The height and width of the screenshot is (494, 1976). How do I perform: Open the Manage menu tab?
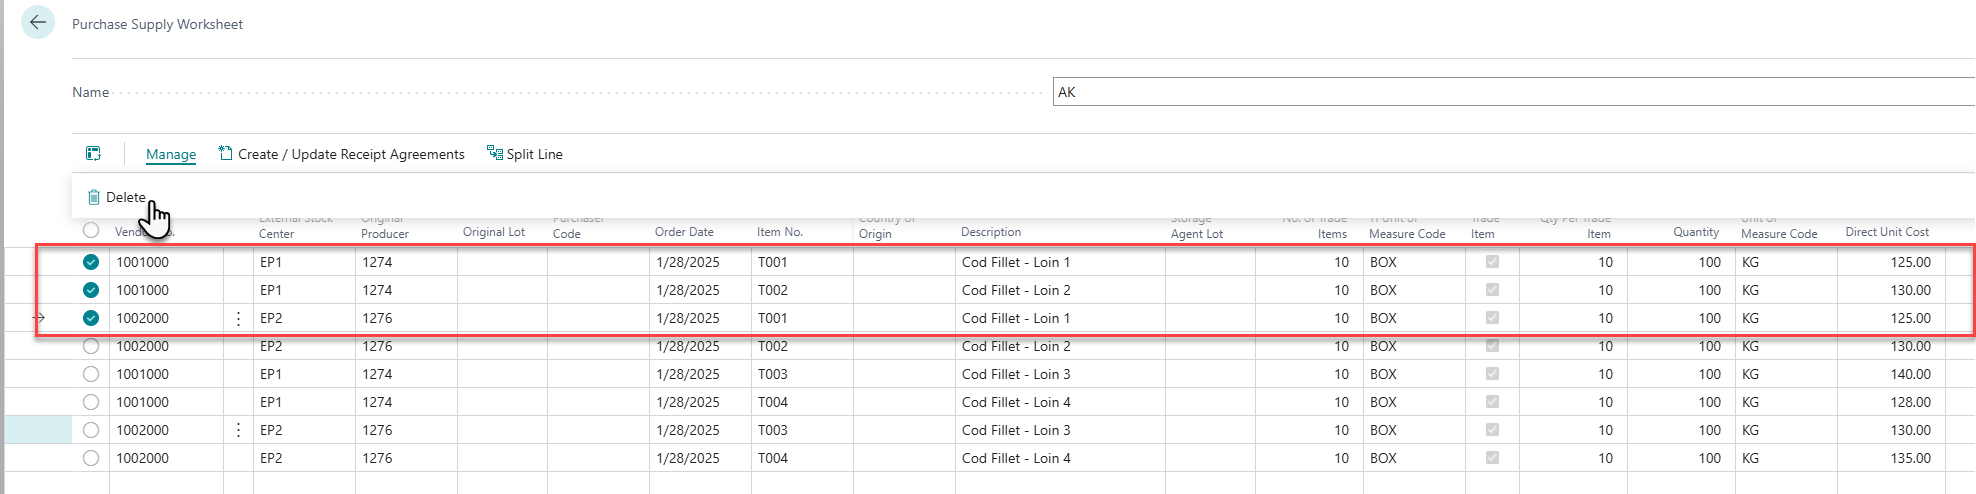(x=171, y=154)
